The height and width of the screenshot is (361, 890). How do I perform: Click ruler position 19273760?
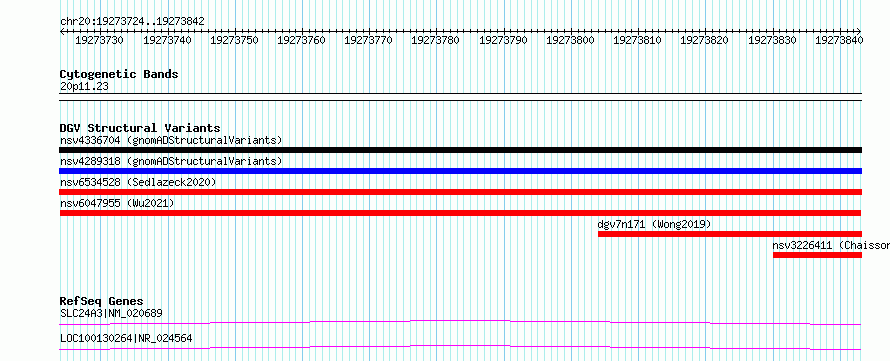point(301,40)
